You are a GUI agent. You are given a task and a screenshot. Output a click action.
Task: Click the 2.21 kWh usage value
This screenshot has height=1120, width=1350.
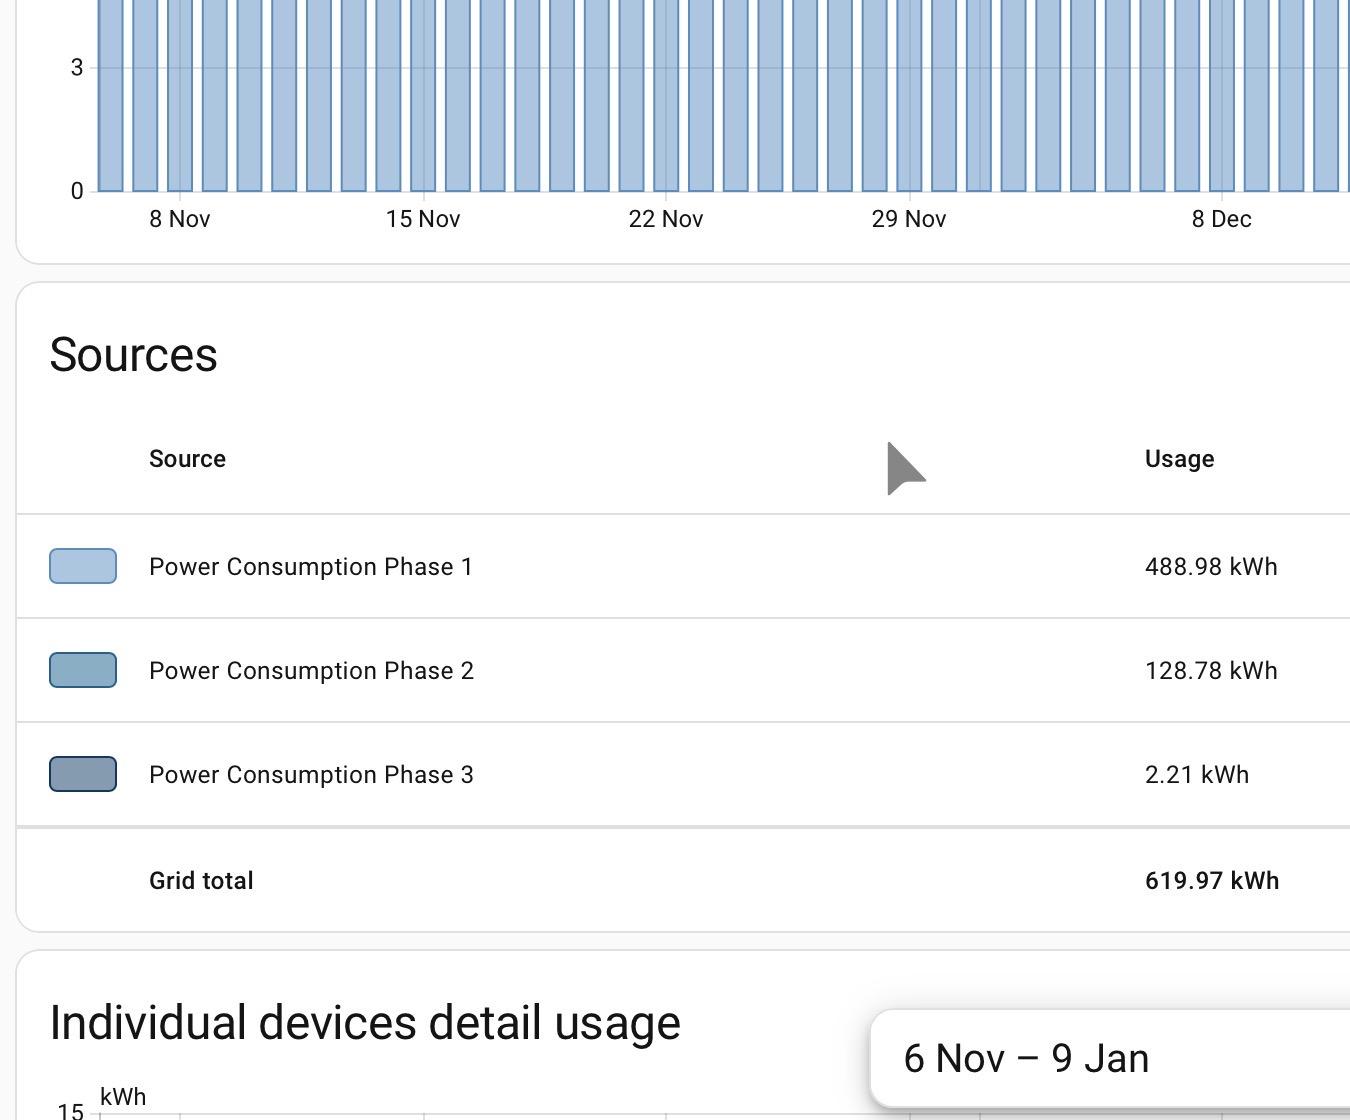tap(1197, 775)
